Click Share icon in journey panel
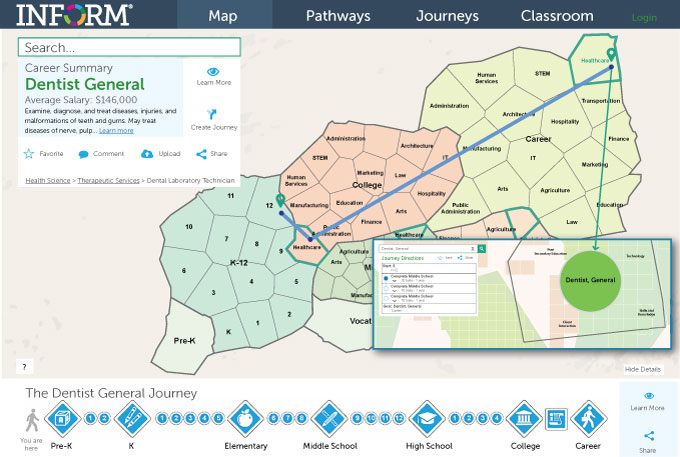 pyautogui.click(x=649, y=436)
